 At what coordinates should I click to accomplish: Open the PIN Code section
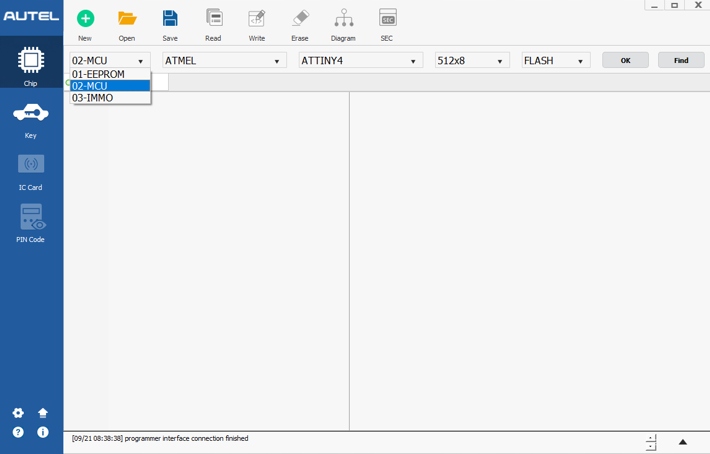click(31, 222)
